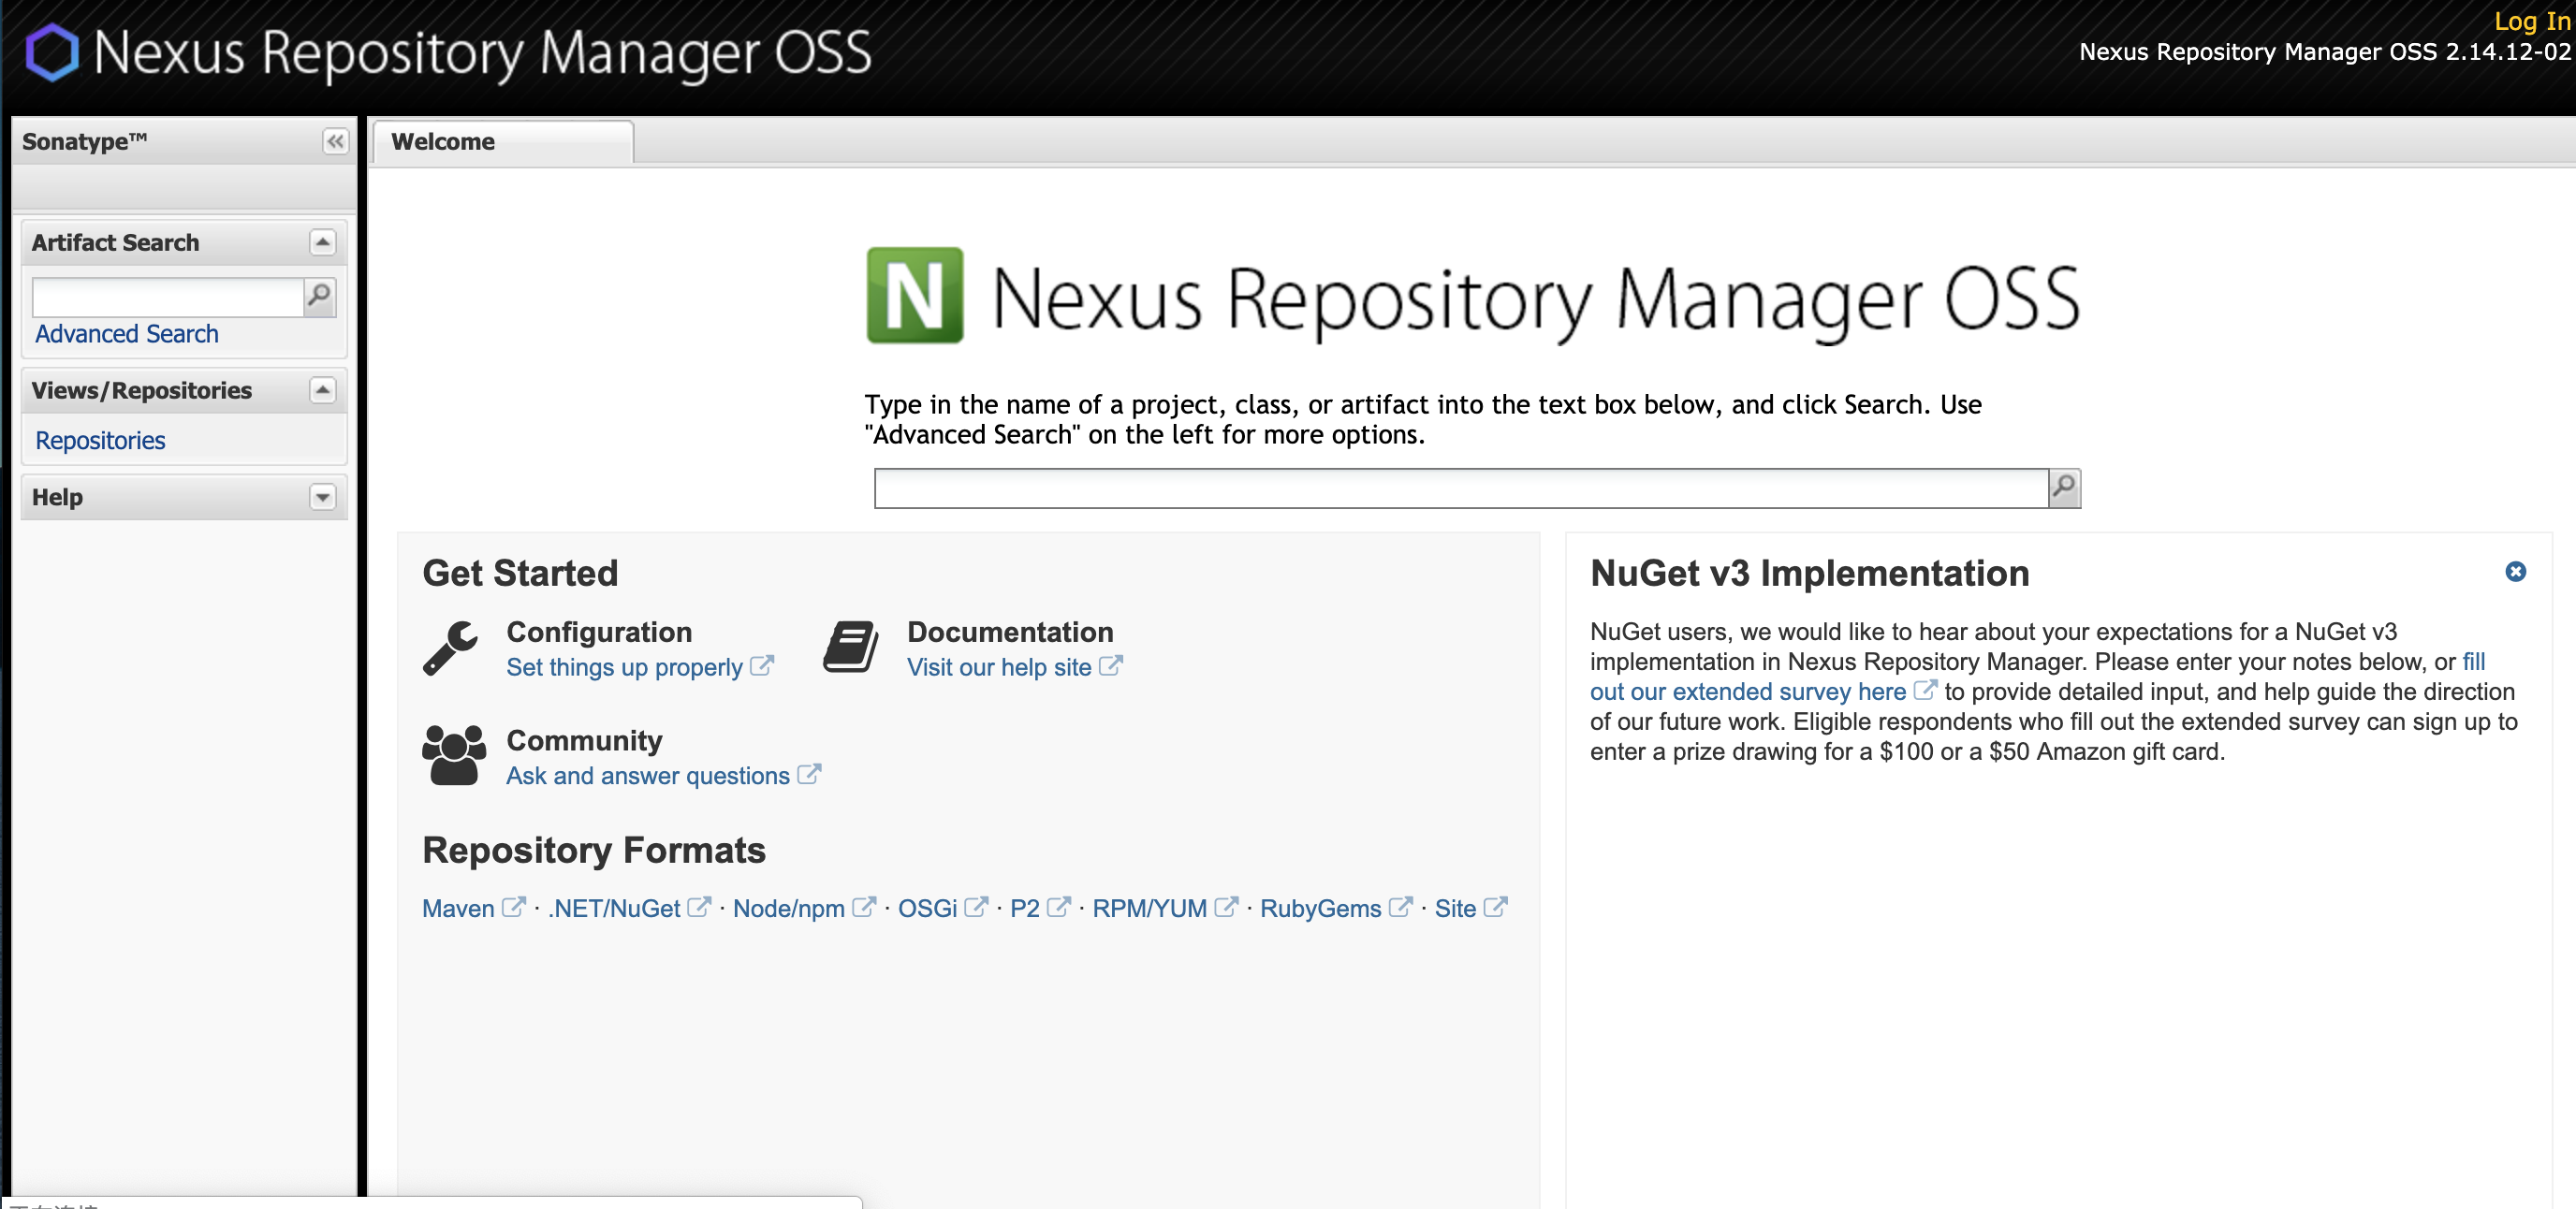Click the green Nexus N logo
The height and width of the screenshot is (1209, 2576).
[x=914, y=296]
